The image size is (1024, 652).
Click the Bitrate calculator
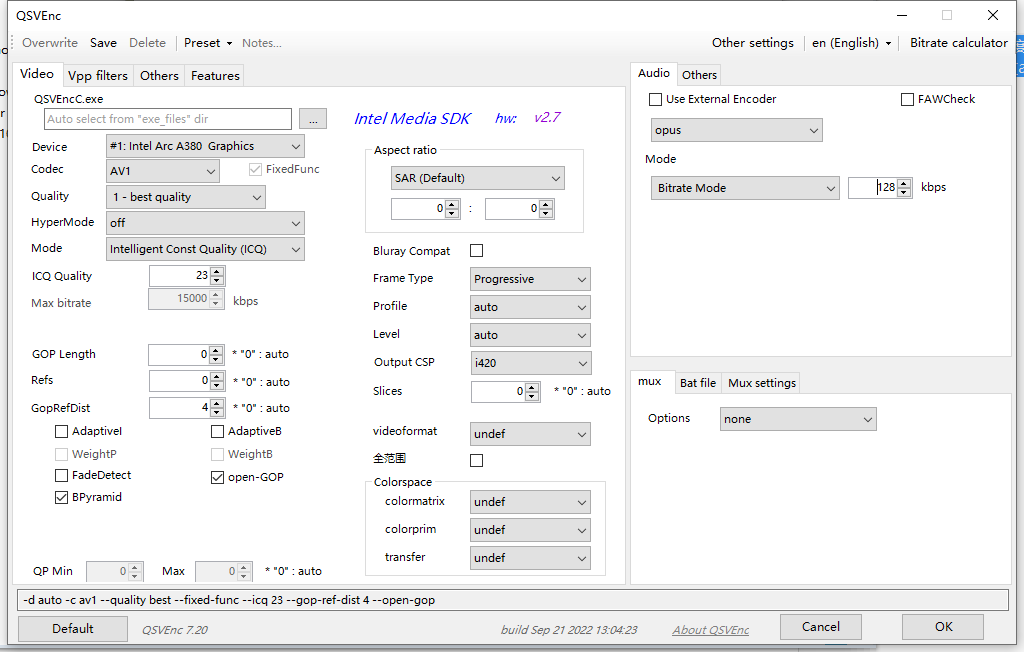[958, 42]
